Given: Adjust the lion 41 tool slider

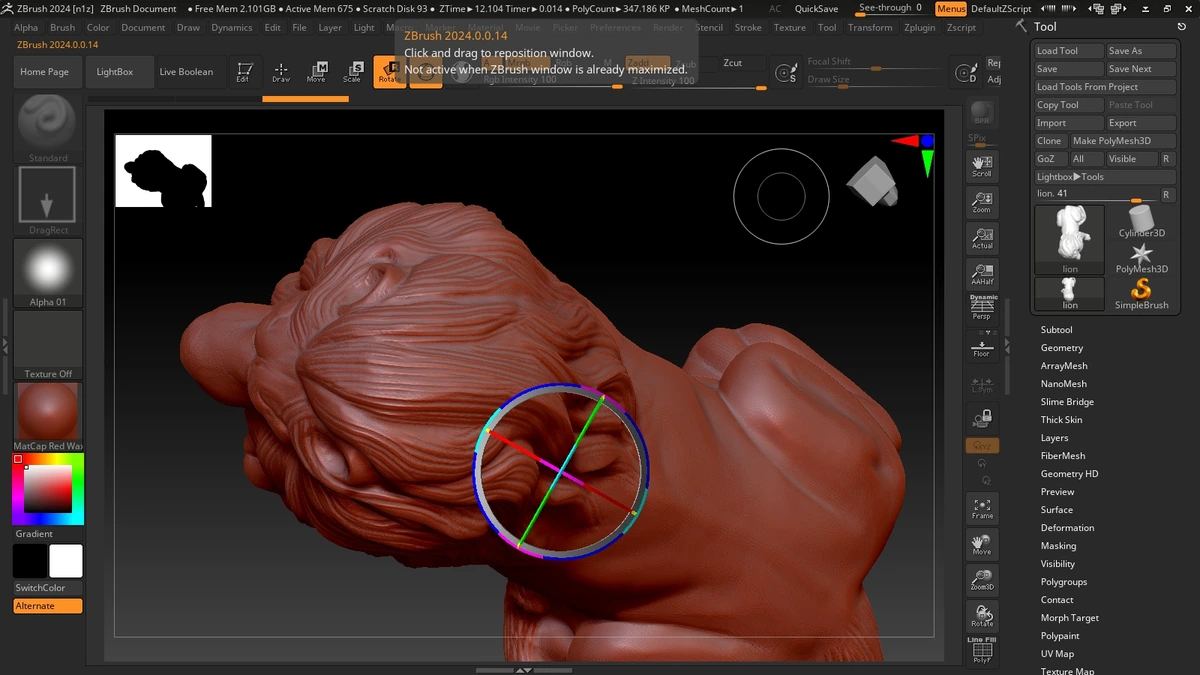Looking at the screenshot, I should (x=1095, y=194).
